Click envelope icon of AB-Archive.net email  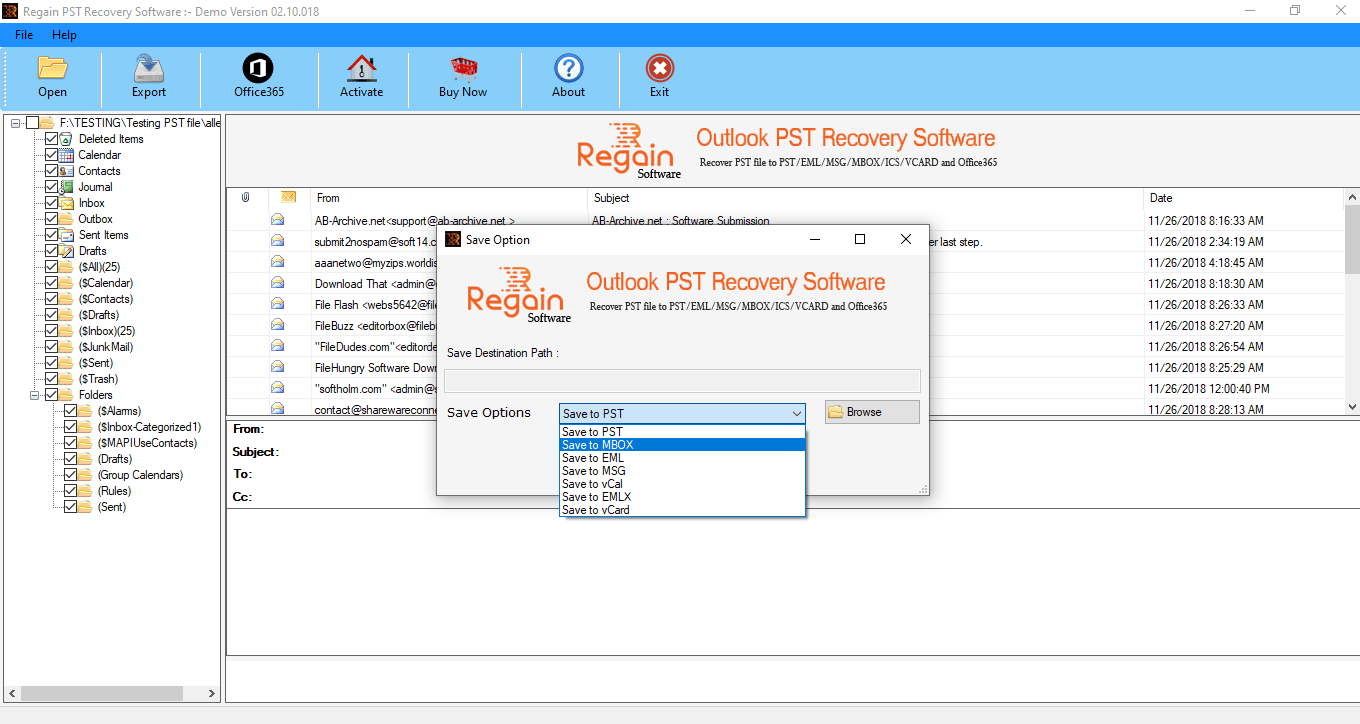[277, 220]
